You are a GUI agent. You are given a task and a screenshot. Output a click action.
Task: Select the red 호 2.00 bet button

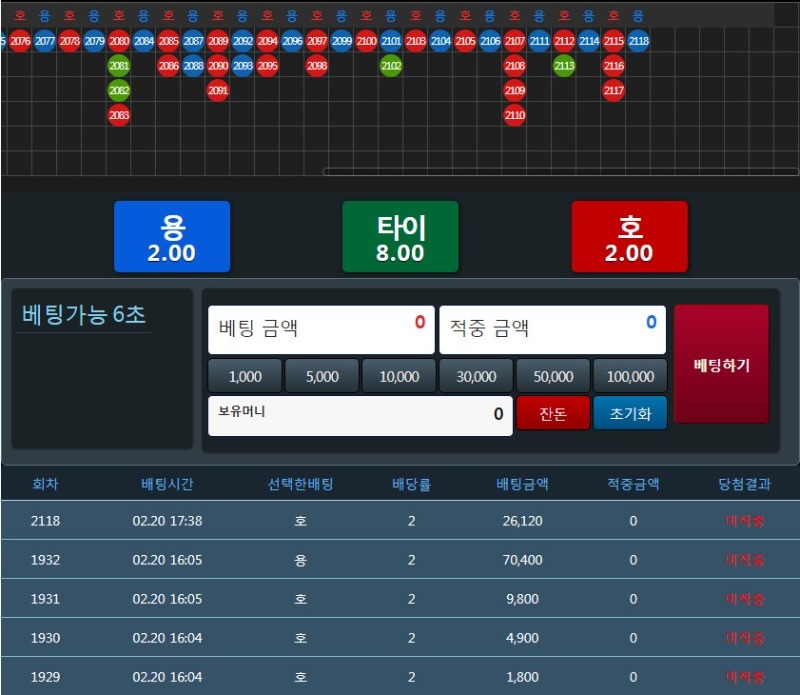(x=630, y=236)
